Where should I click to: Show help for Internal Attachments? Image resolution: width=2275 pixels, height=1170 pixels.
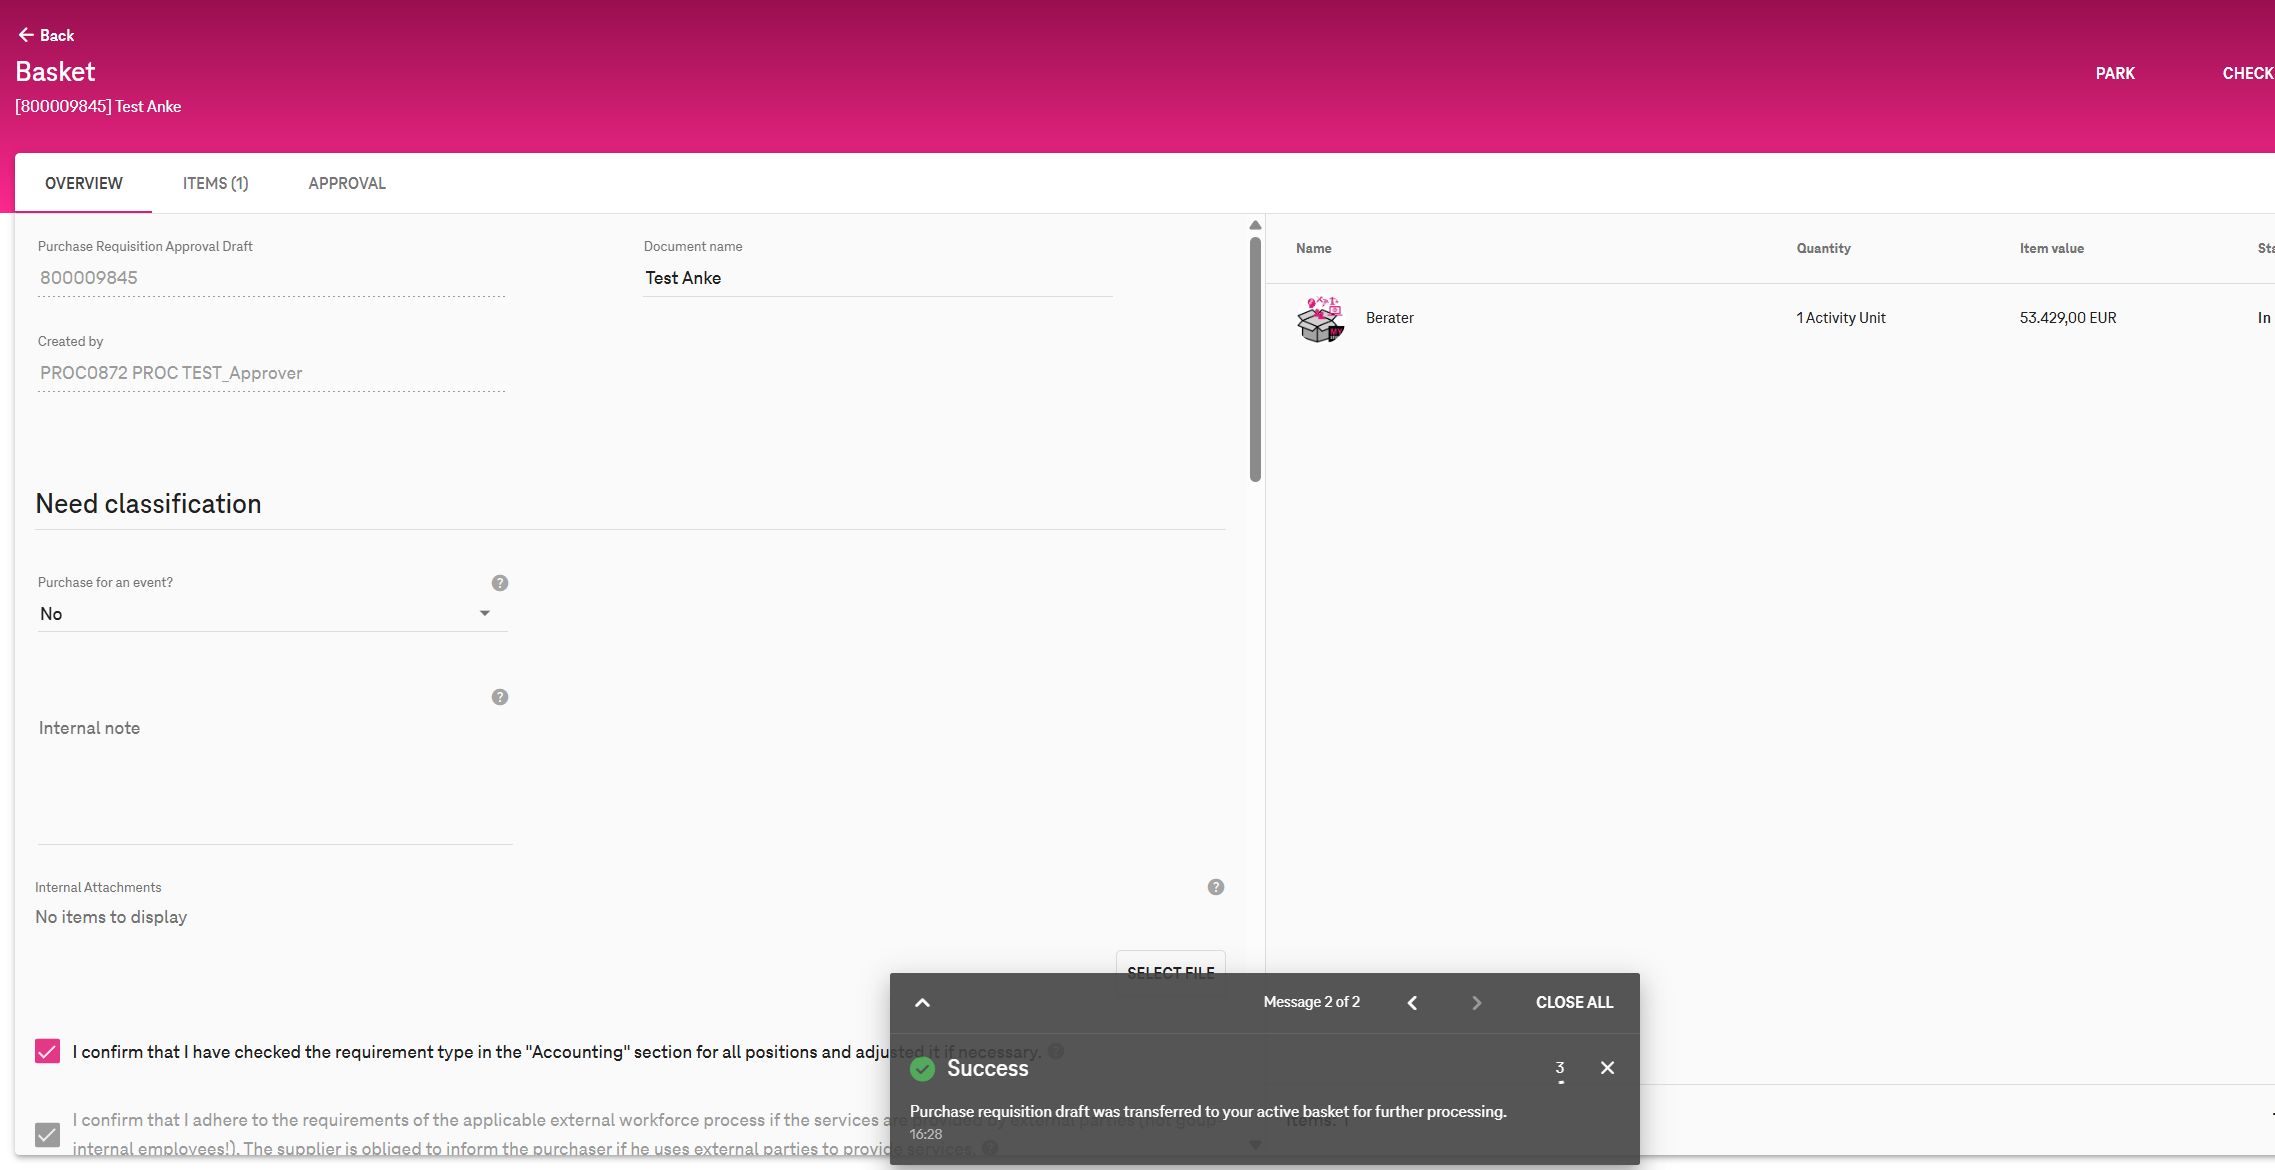(x=1216, y=887)
